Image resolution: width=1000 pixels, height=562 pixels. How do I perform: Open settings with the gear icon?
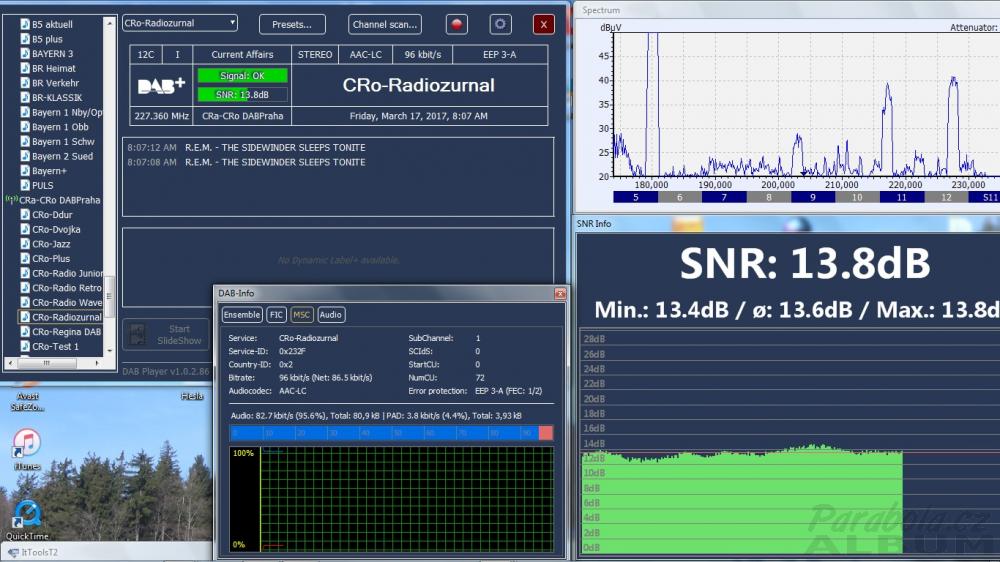click(x=500, y=24)
